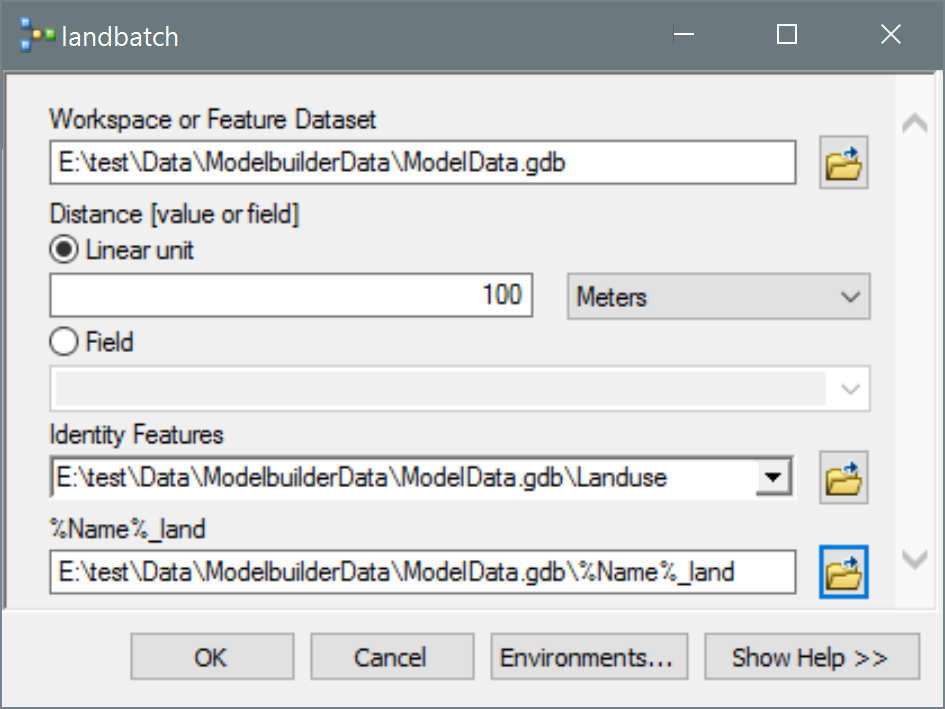Open the disabled Field dropdown list

[459, 389]
